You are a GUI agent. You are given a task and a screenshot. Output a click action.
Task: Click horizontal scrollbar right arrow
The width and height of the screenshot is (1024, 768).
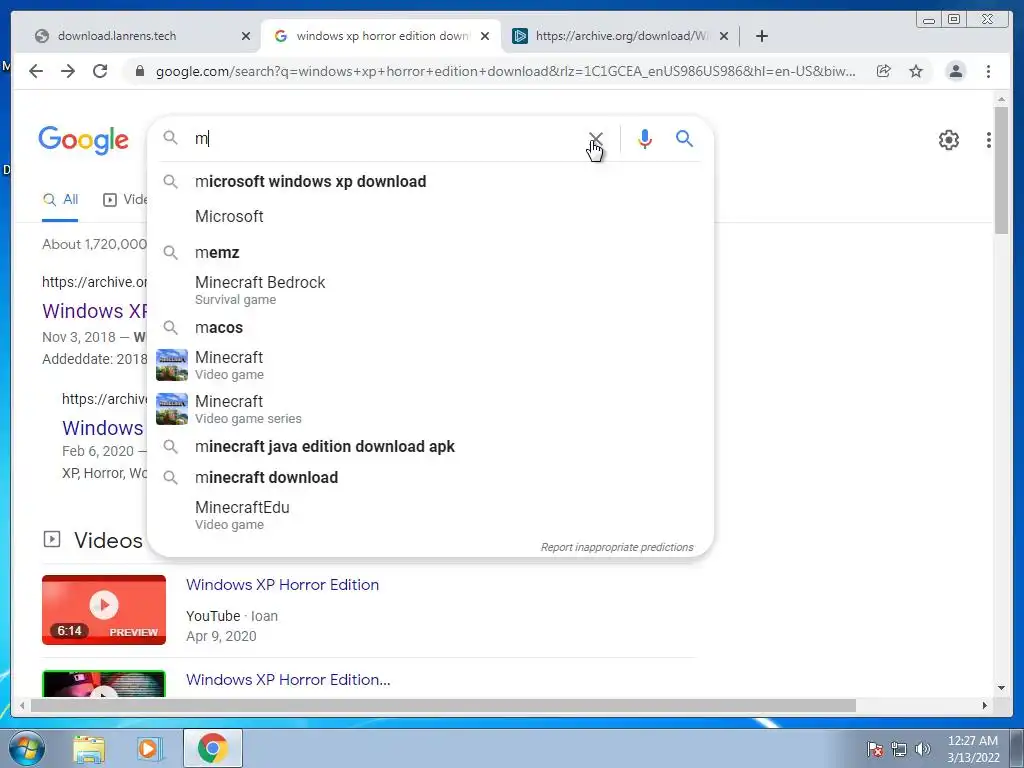(x=985, y=705)
